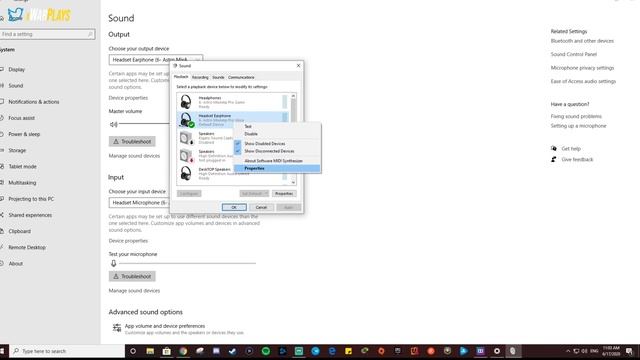
Task: Select the not plugged in Speakers icon
Action: coord(187,156)
